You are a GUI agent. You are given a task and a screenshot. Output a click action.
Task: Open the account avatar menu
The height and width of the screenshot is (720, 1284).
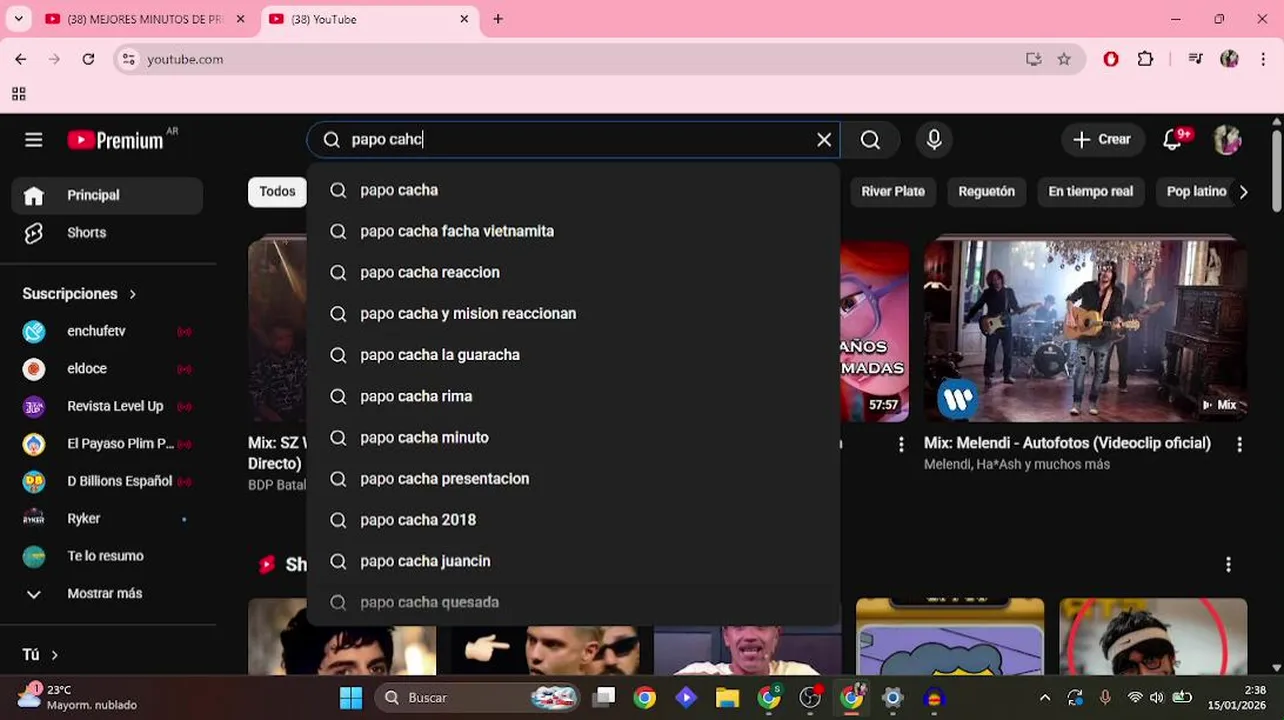point(1228,140)
